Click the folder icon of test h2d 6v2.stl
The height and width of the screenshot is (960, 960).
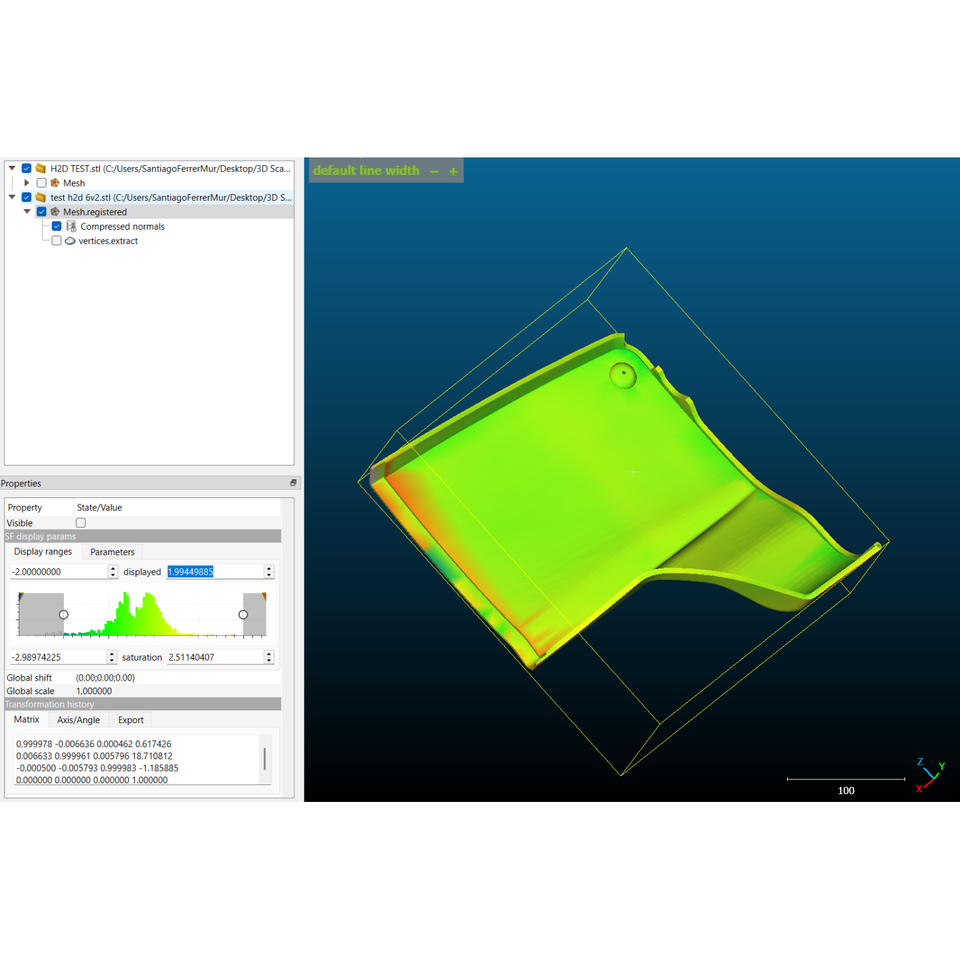(x=40, y=198)
